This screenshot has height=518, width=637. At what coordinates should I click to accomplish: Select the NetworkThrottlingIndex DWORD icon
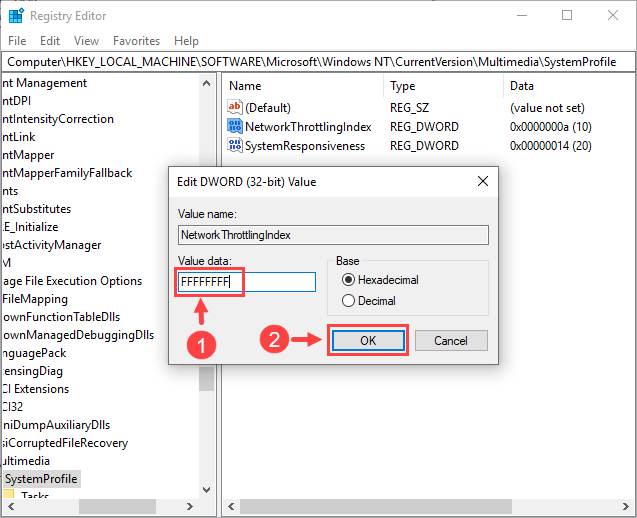(x=234, y=126)
